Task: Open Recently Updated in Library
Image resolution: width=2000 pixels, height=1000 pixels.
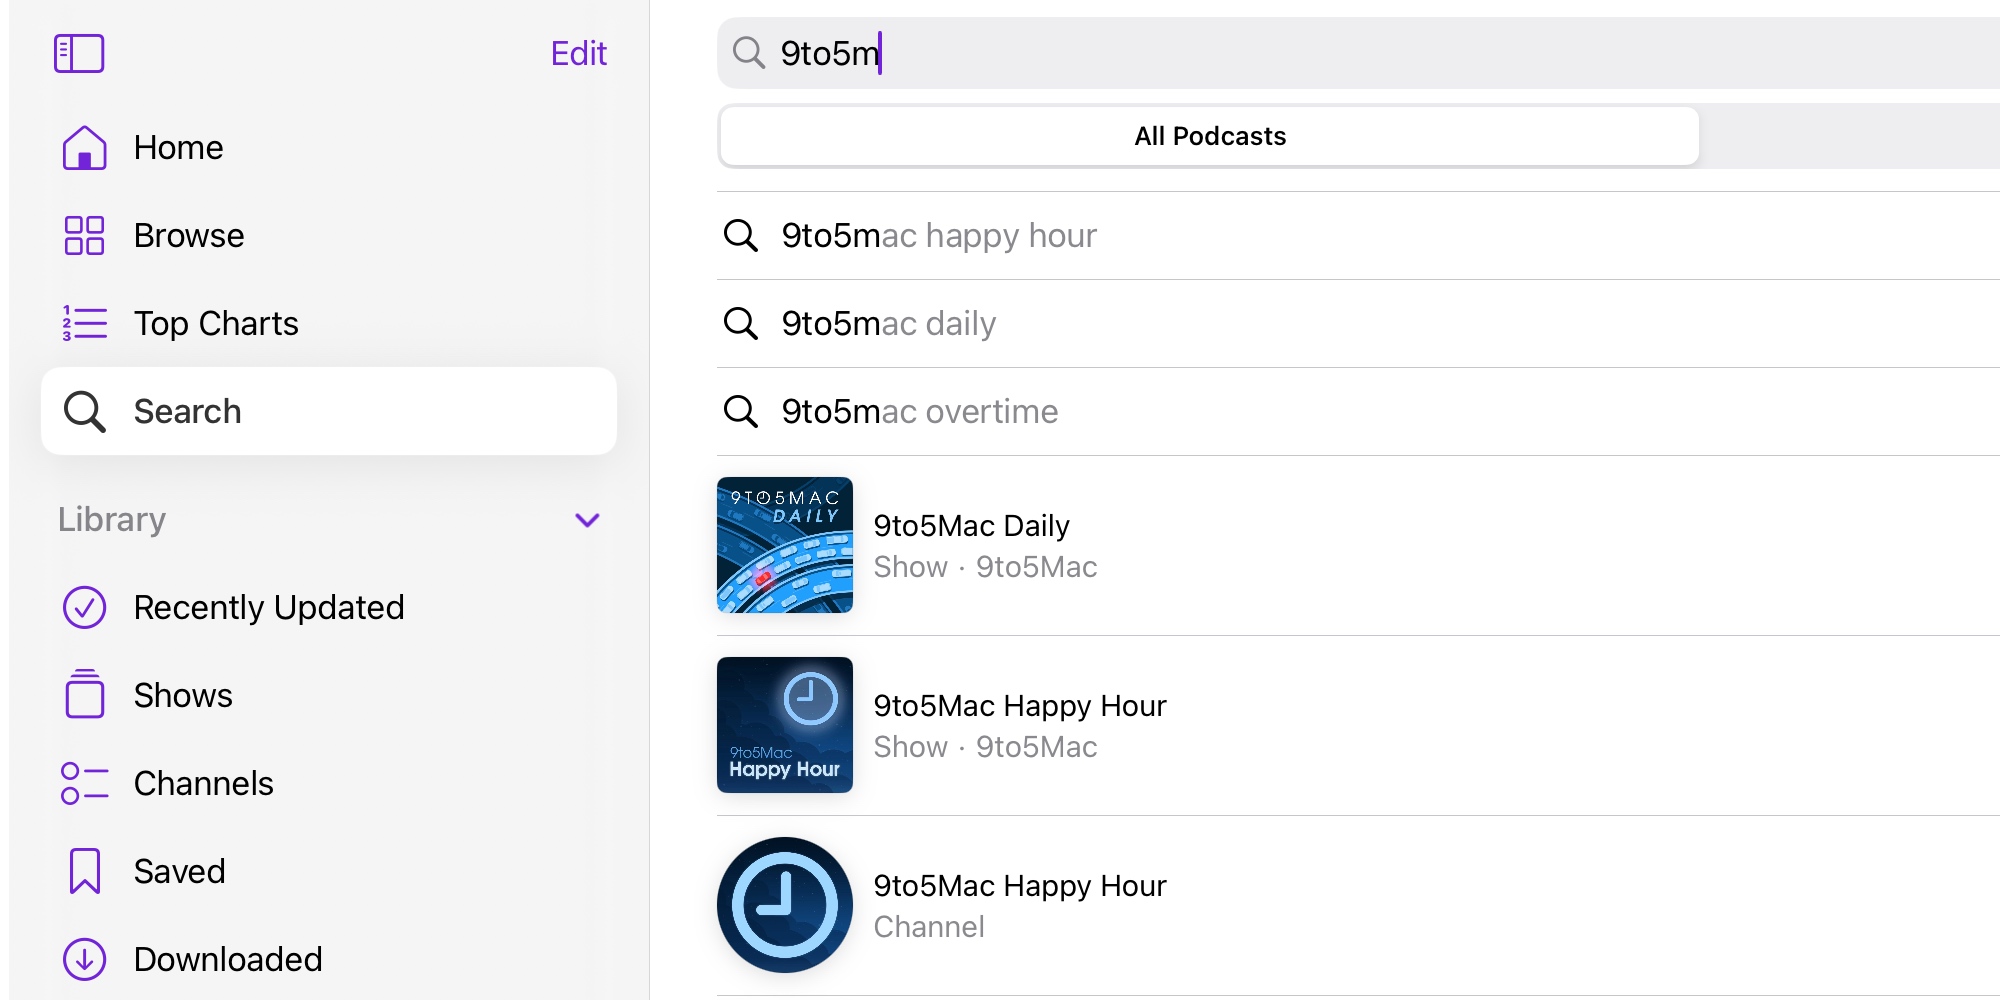Action: [269, 606]
